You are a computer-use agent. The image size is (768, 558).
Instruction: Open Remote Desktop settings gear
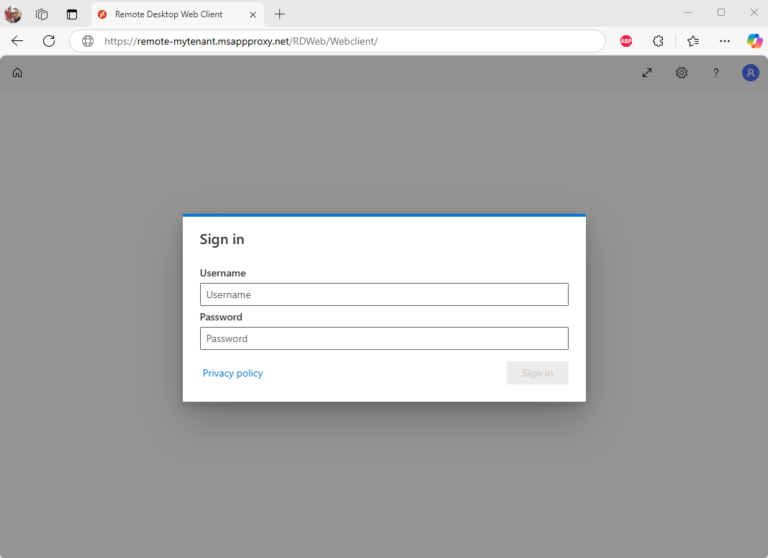(x=681, y=73)
